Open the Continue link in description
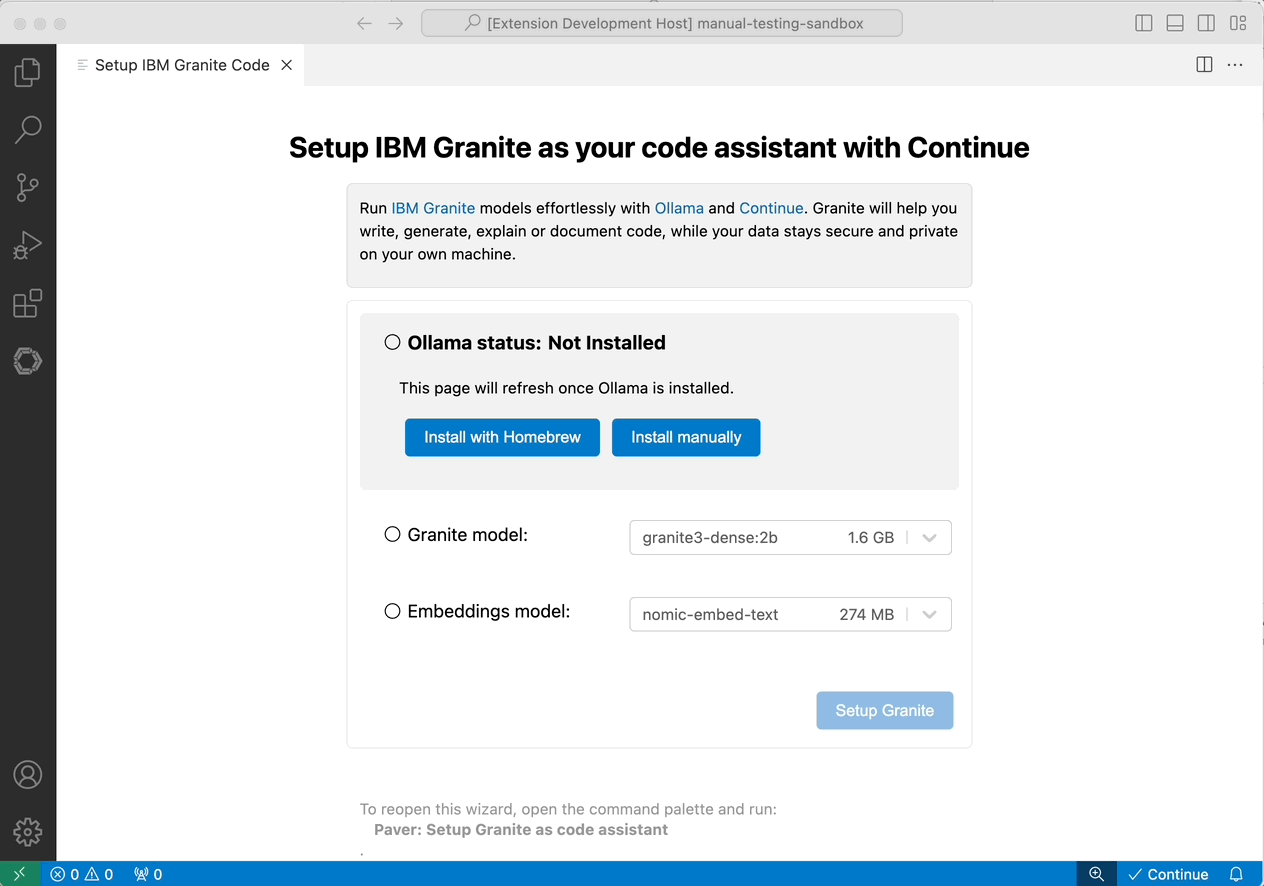Viewport: 1264px width, 886px height. pos(771,208)
